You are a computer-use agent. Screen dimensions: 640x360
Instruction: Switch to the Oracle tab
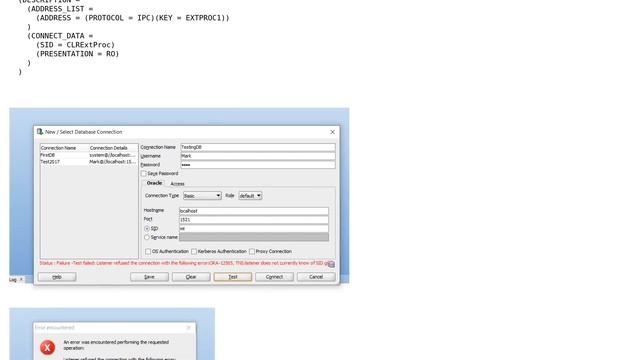pyautogui.click(x=154, y=183)
